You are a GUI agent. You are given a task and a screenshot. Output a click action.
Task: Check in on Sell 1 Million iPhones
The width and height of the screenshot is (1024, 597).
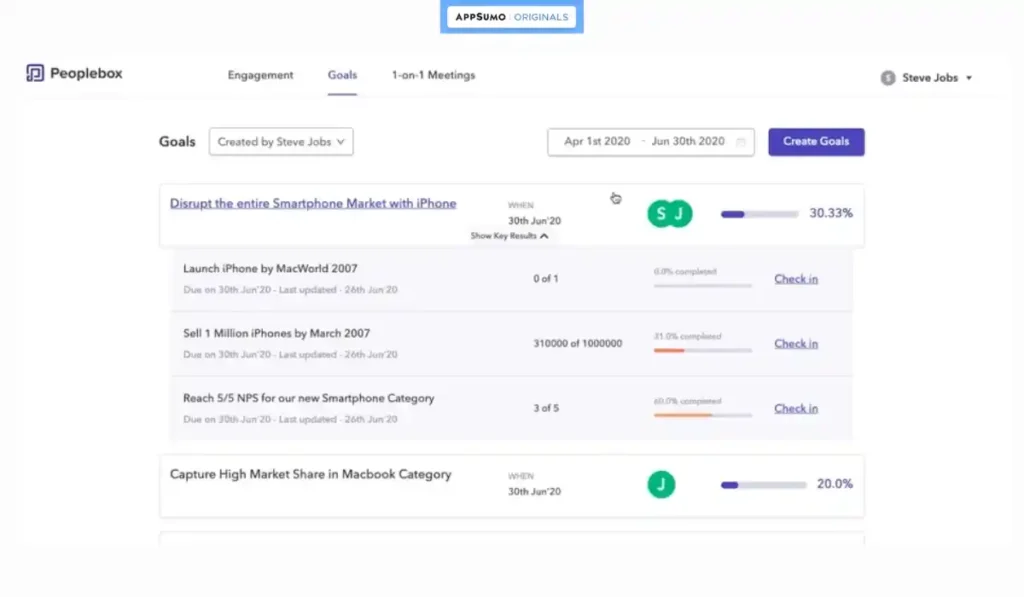(x=795, y=343)
